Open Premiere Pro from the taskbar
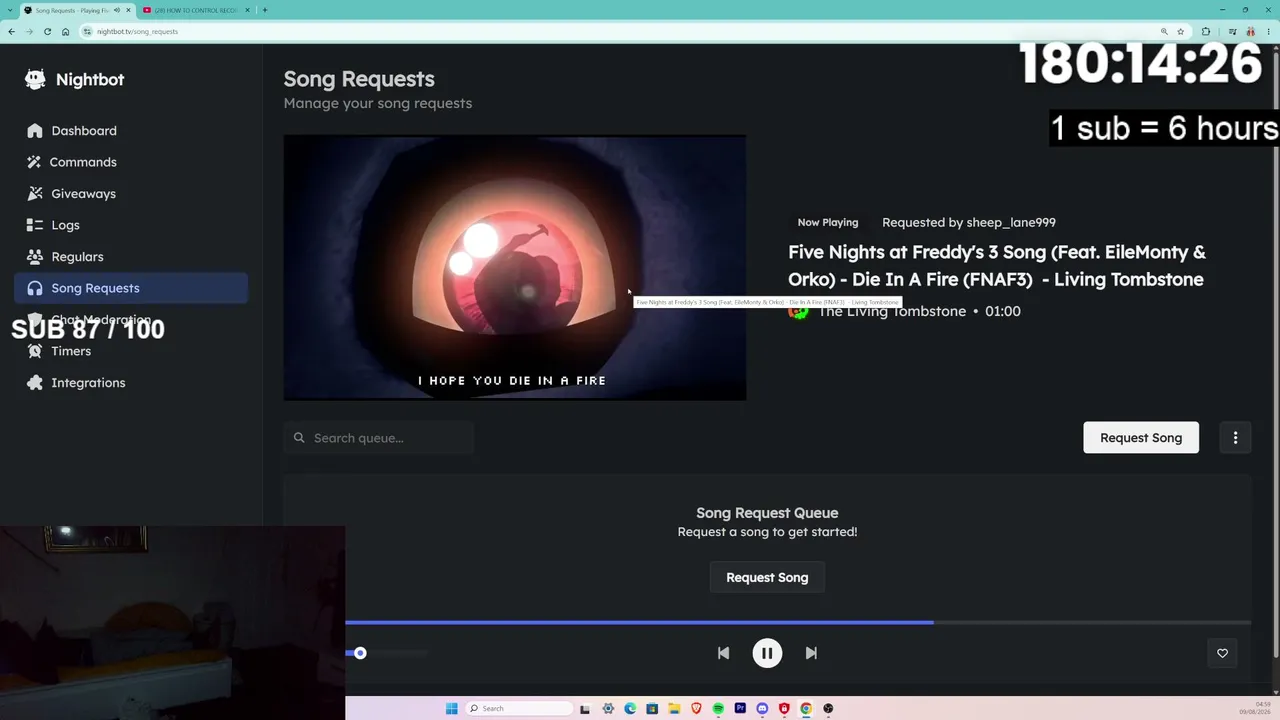 pyautogui.click(x=740, y=709)
